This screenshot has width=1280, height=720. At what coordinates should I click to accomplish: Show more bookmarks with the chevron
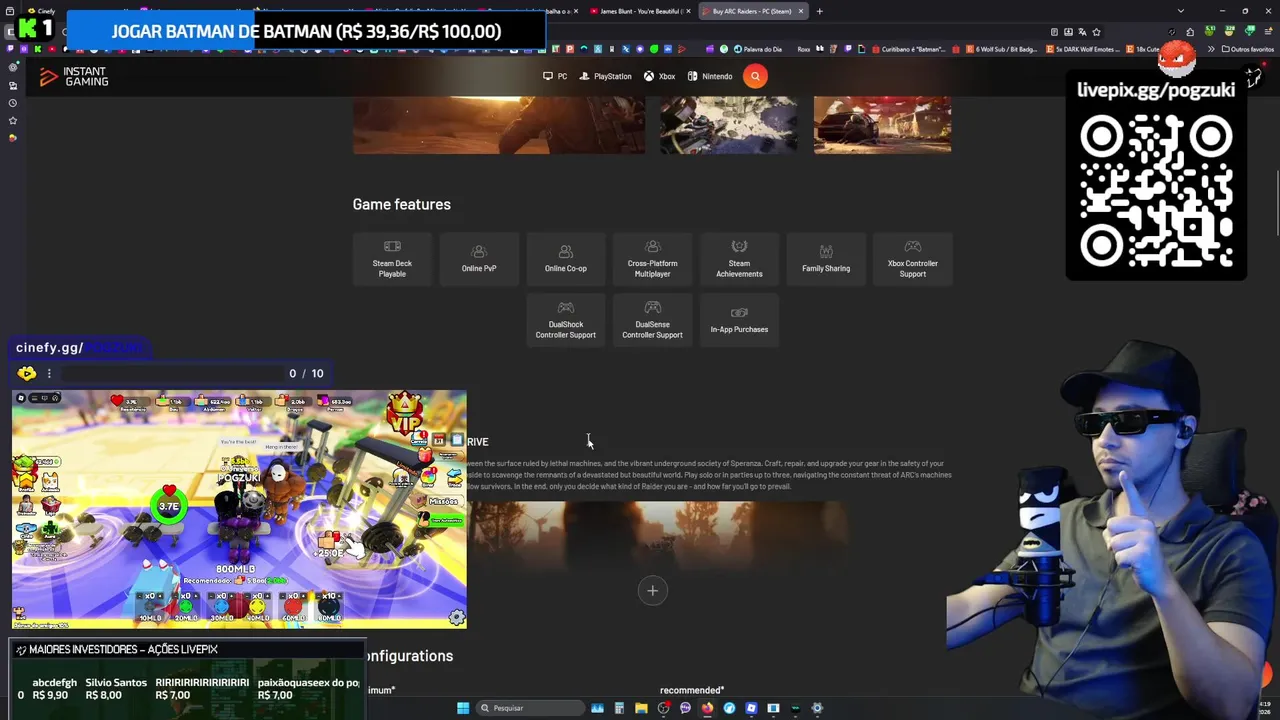(x=1211, y=49)
